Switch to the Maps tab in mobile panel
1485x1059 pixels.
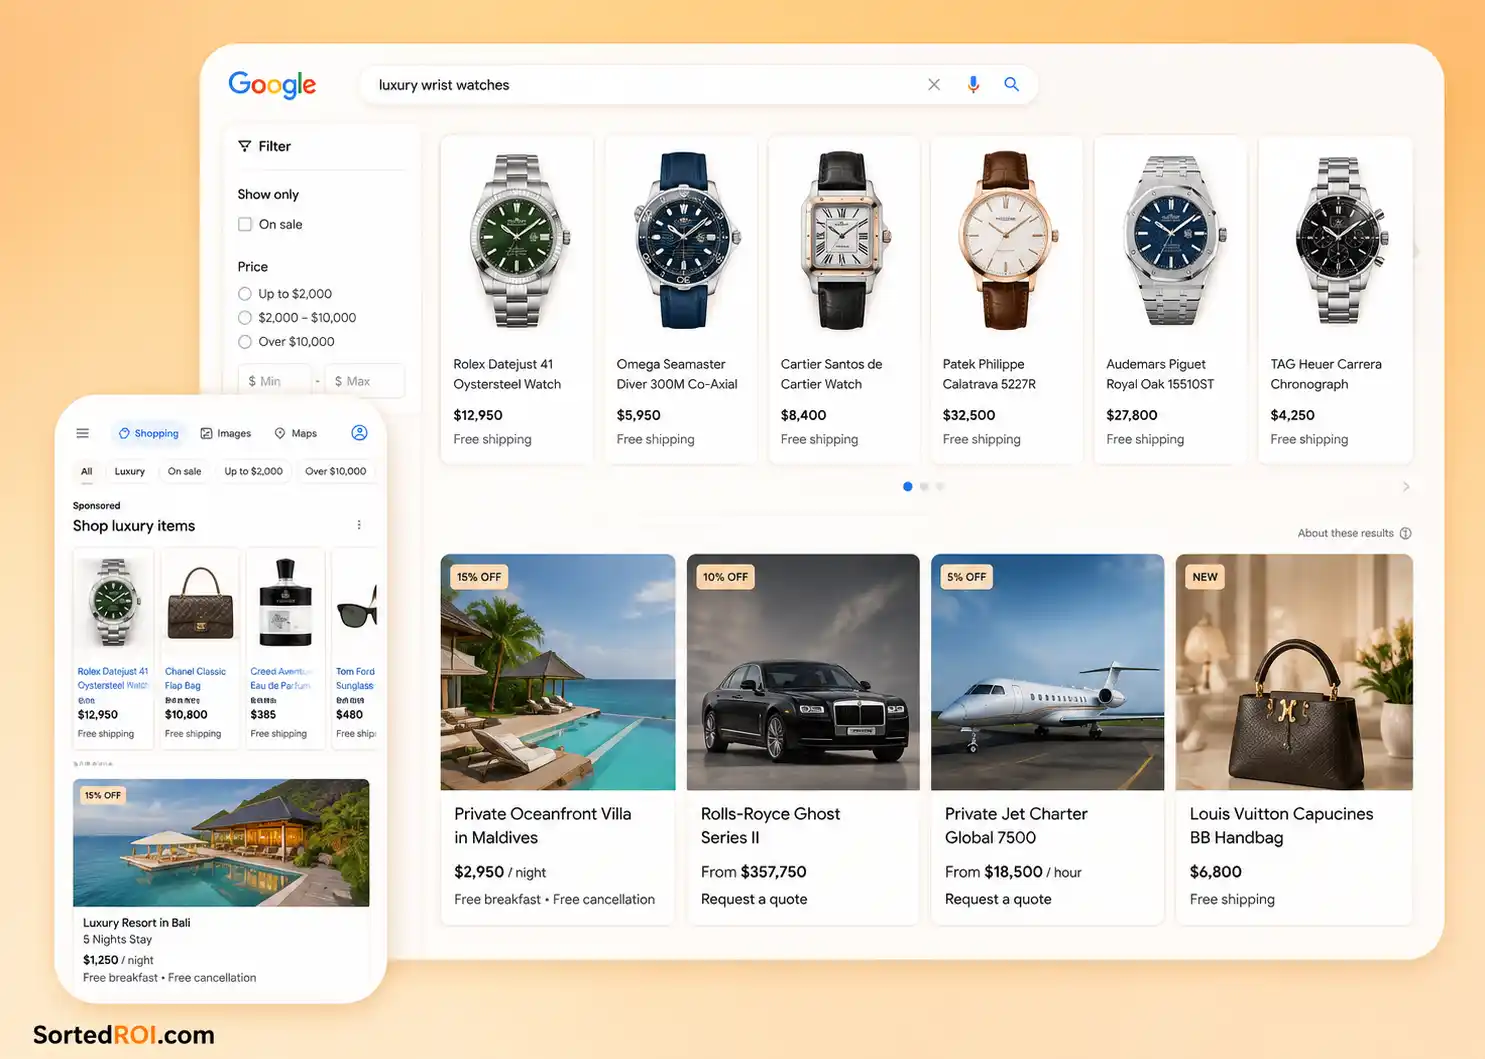pos(296,433)
